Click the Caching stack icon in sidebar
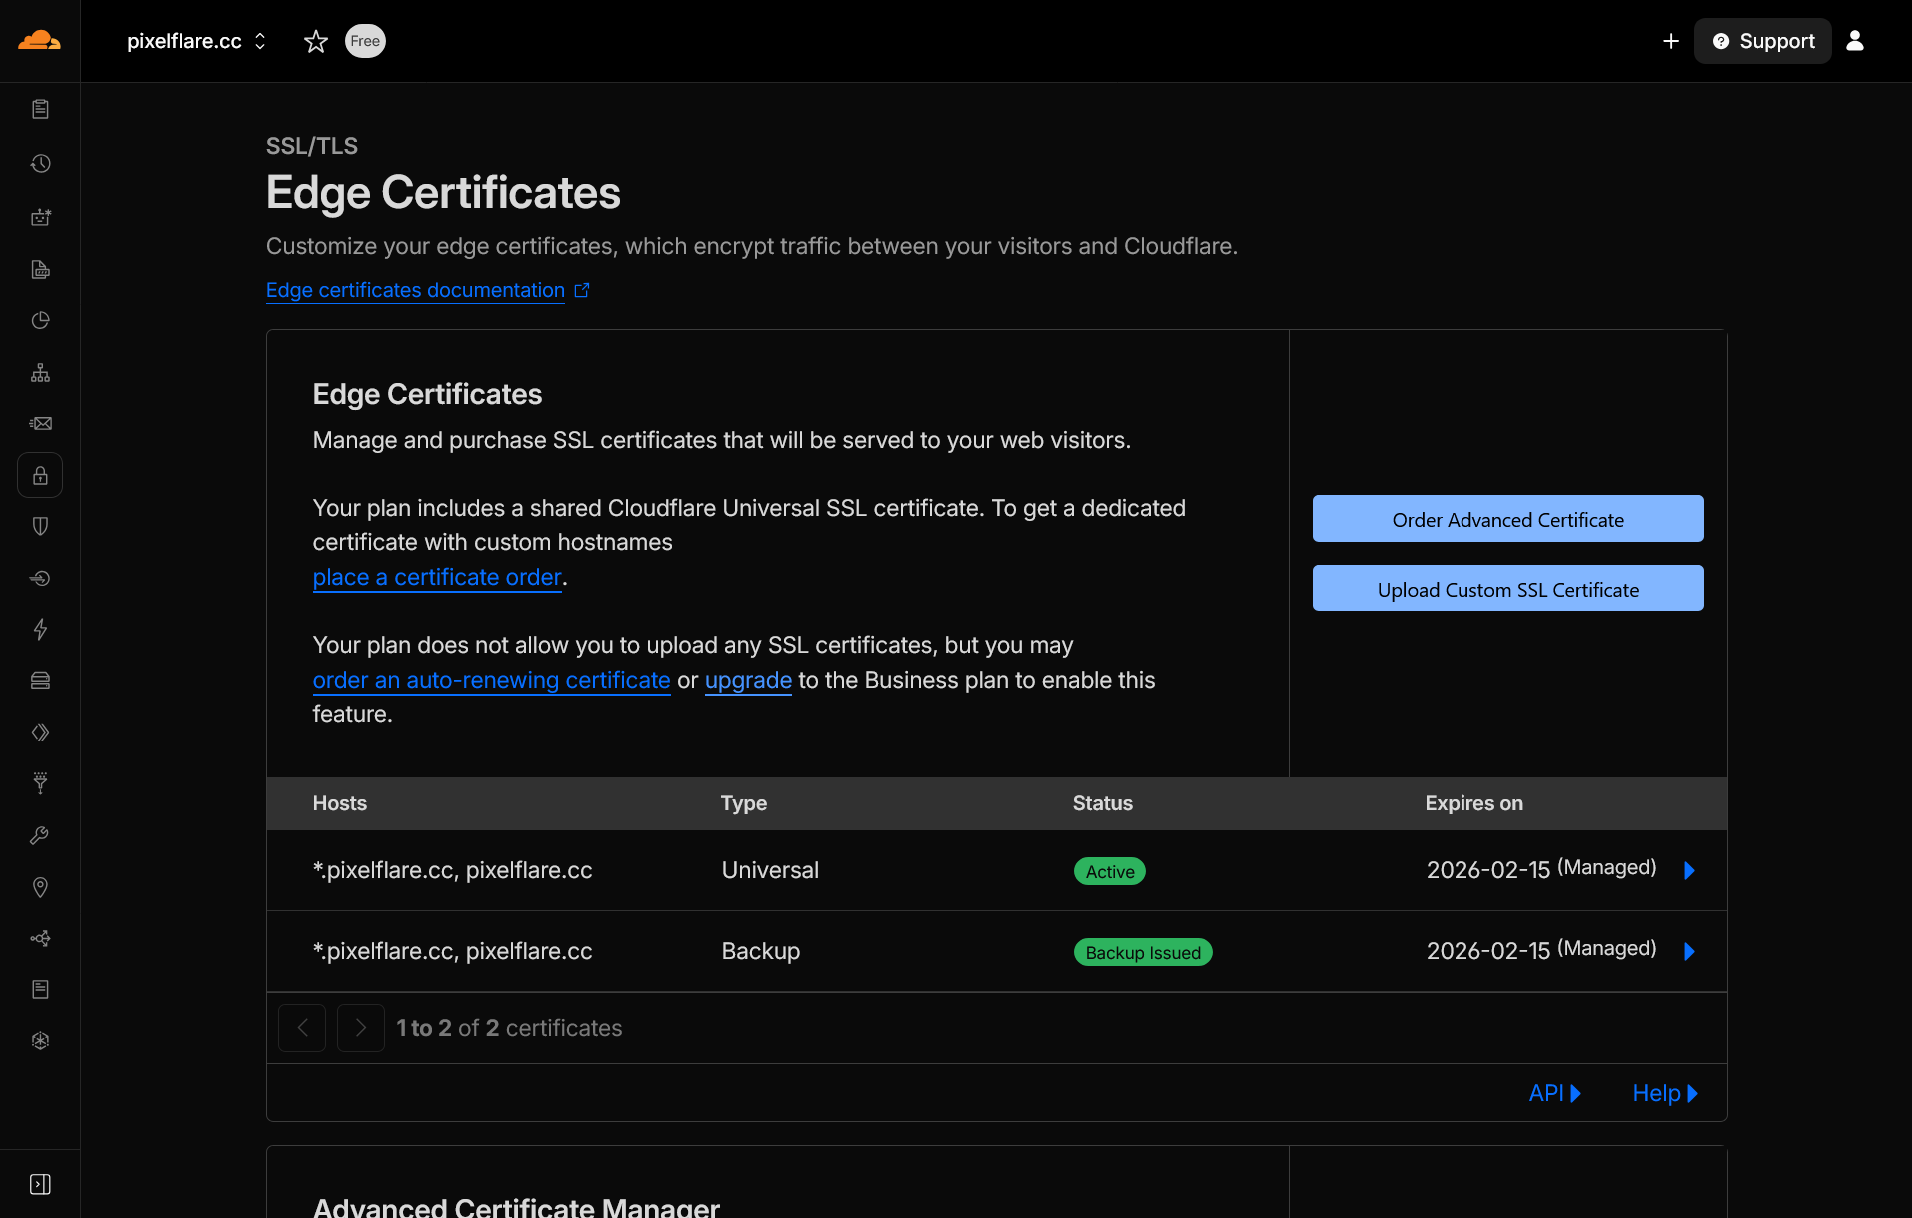The height and width of the screenshot is (1218, 1912). pos(40,681)
